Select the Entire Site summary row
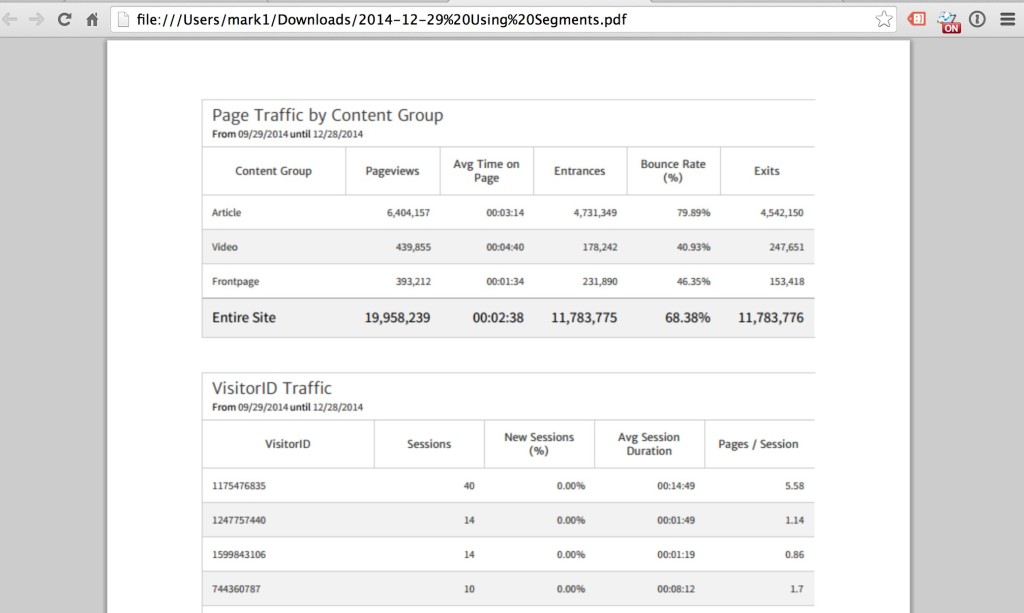Viewport: 1024px width, 613px height. coord(508,318)
